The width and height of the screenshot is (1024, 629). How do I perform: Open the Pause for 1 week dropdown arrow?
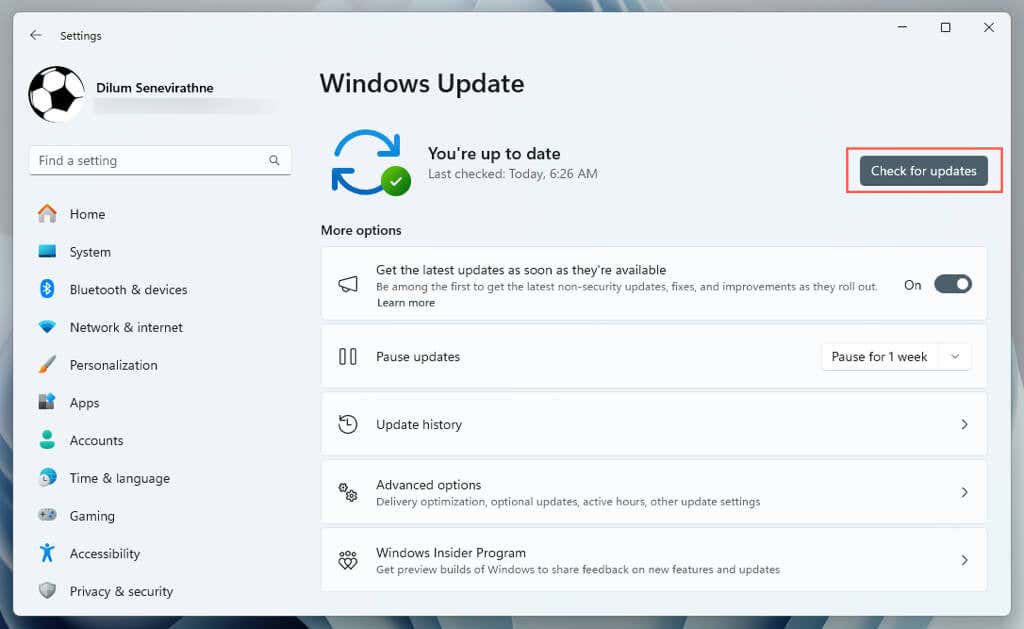pyautogui.click(x=955, y=357)
